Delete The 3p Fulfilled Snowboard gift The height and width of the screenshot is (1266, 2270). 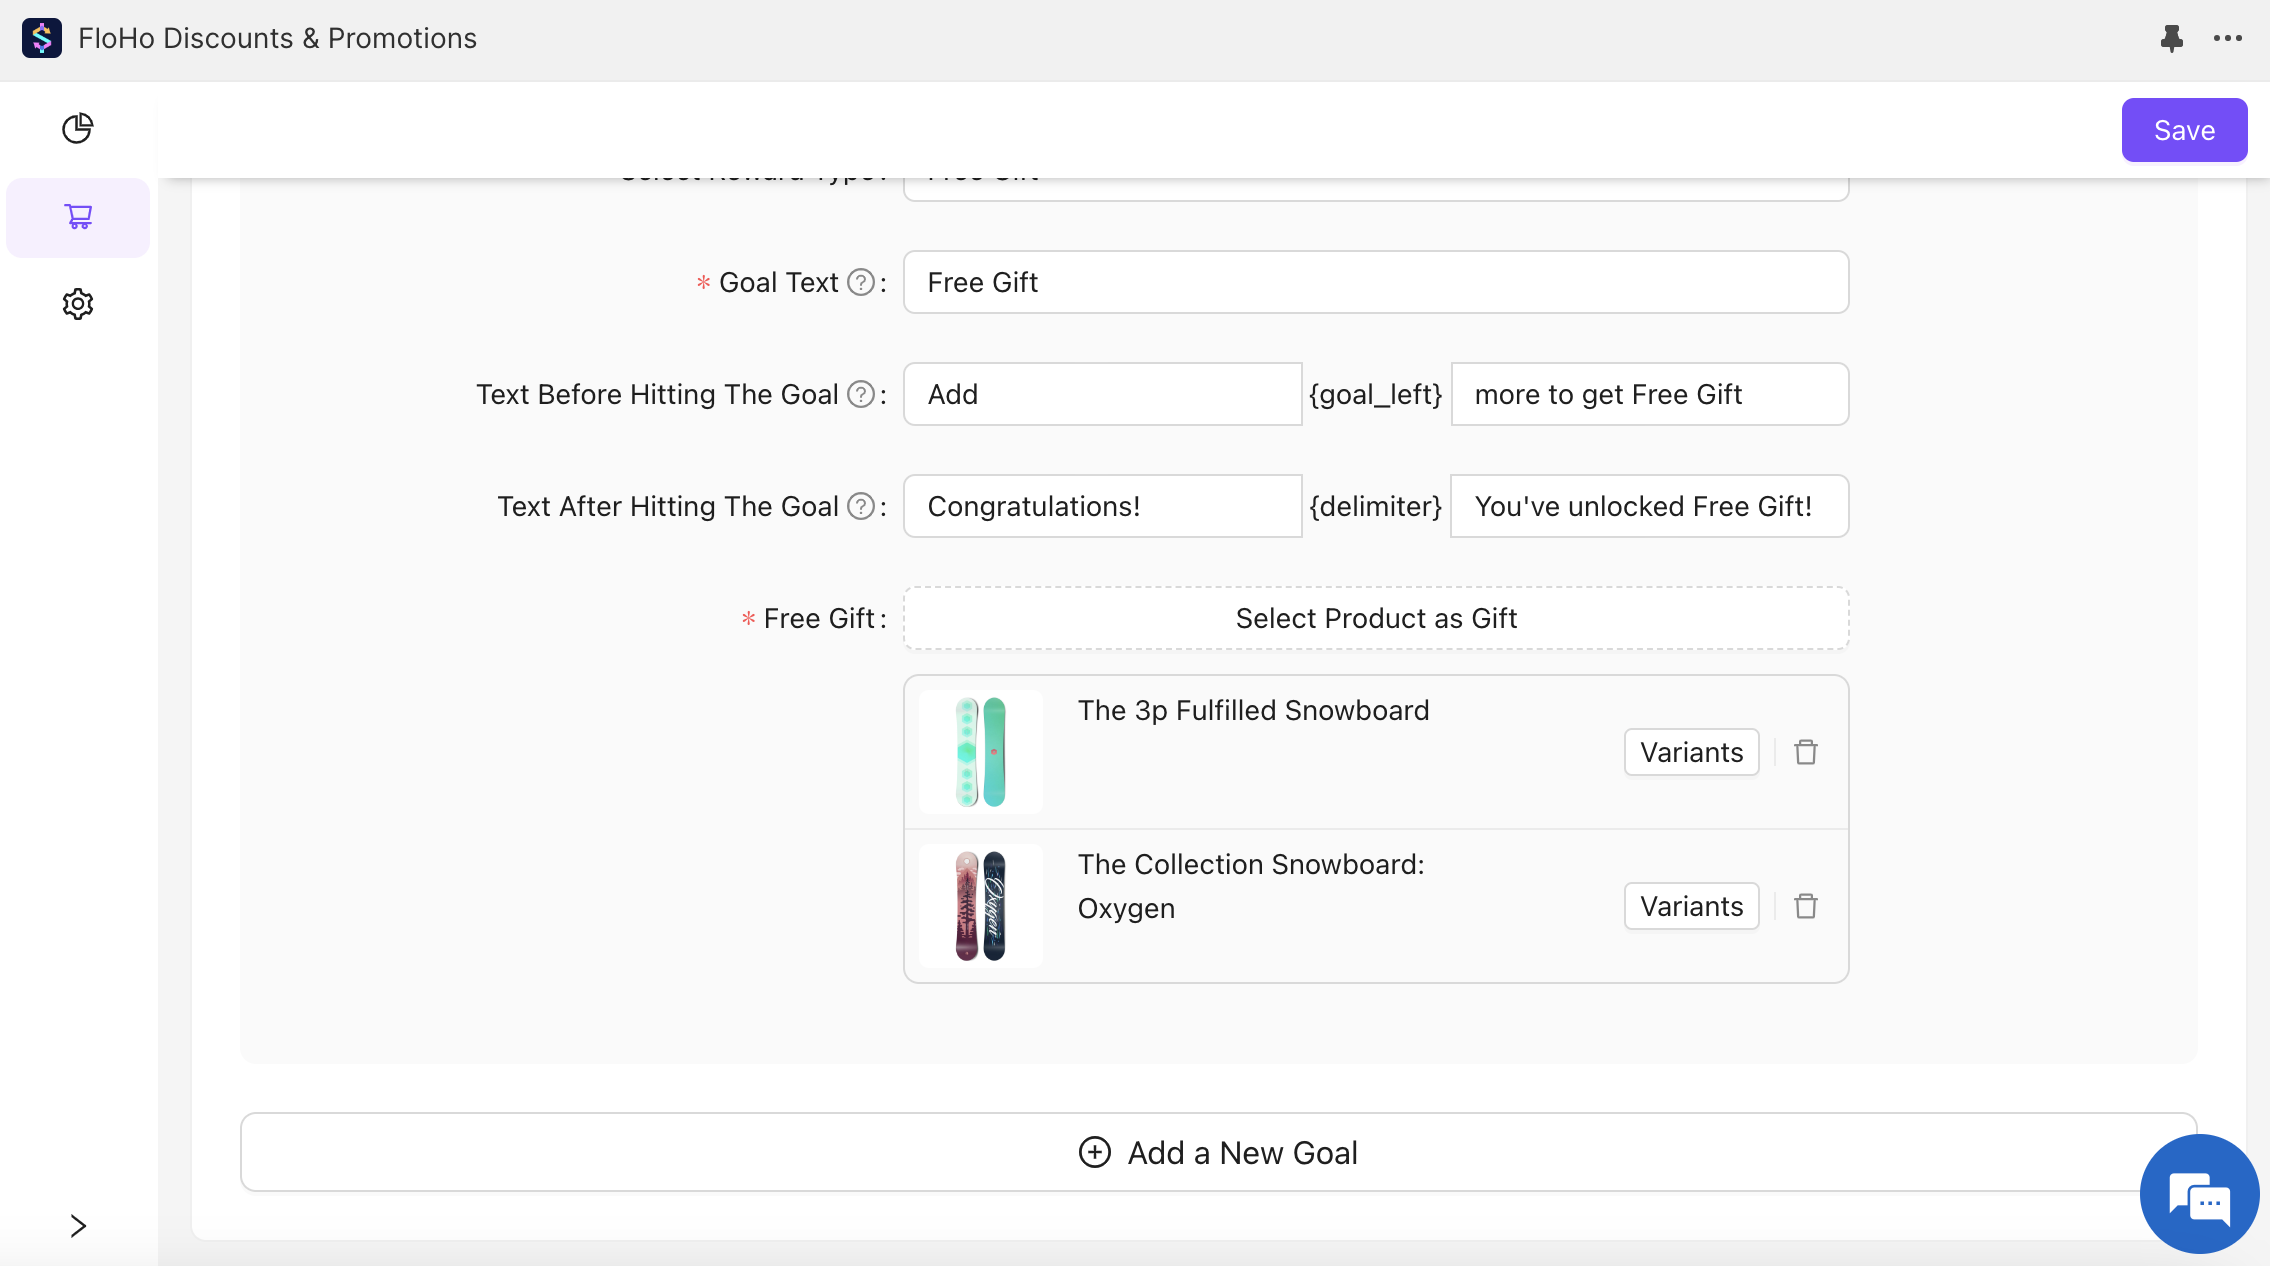coord(1805,752)
